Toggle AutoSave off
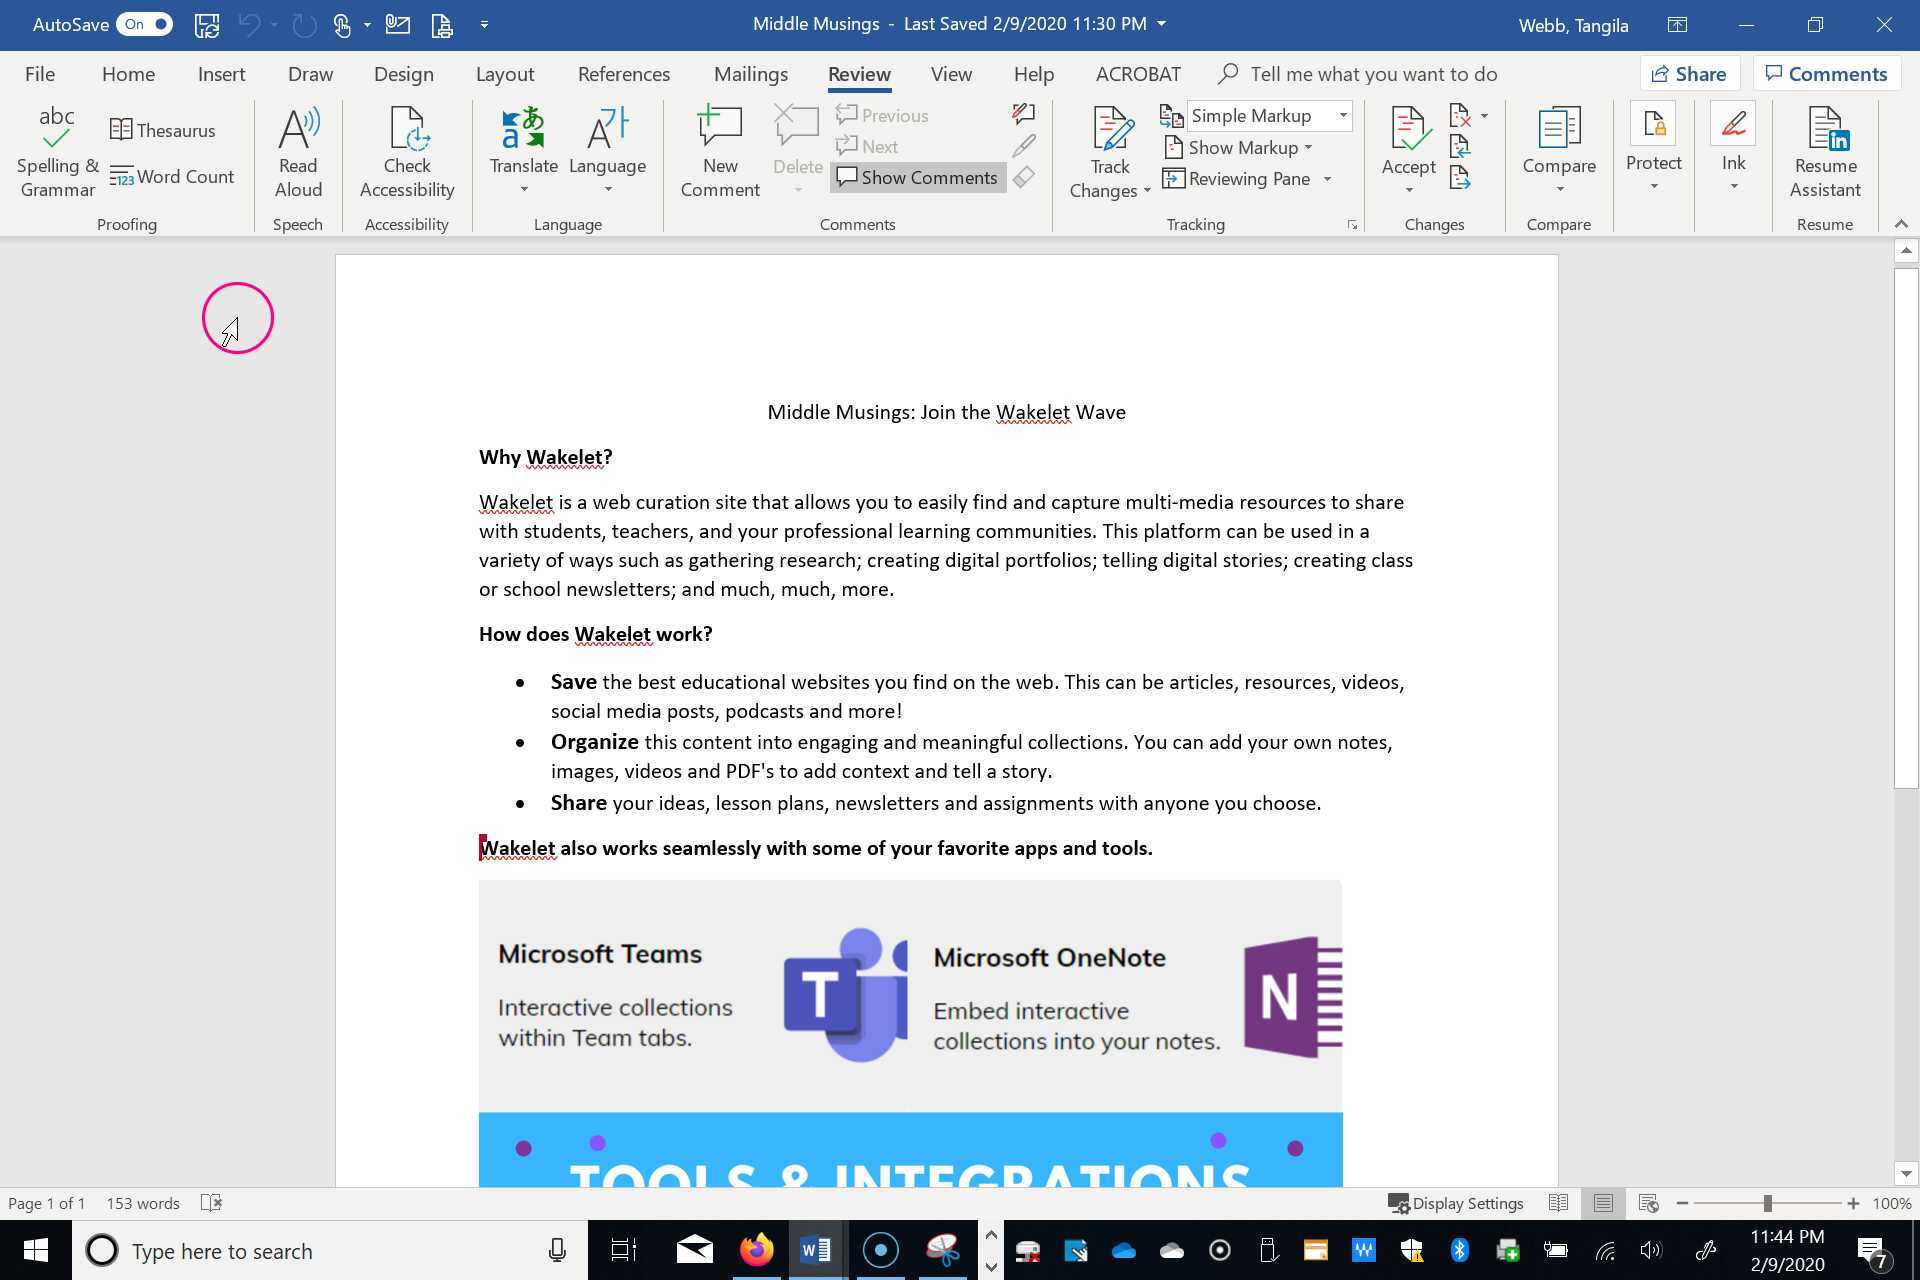Screen dimensions: 1920x1280 tap(143, 24)
